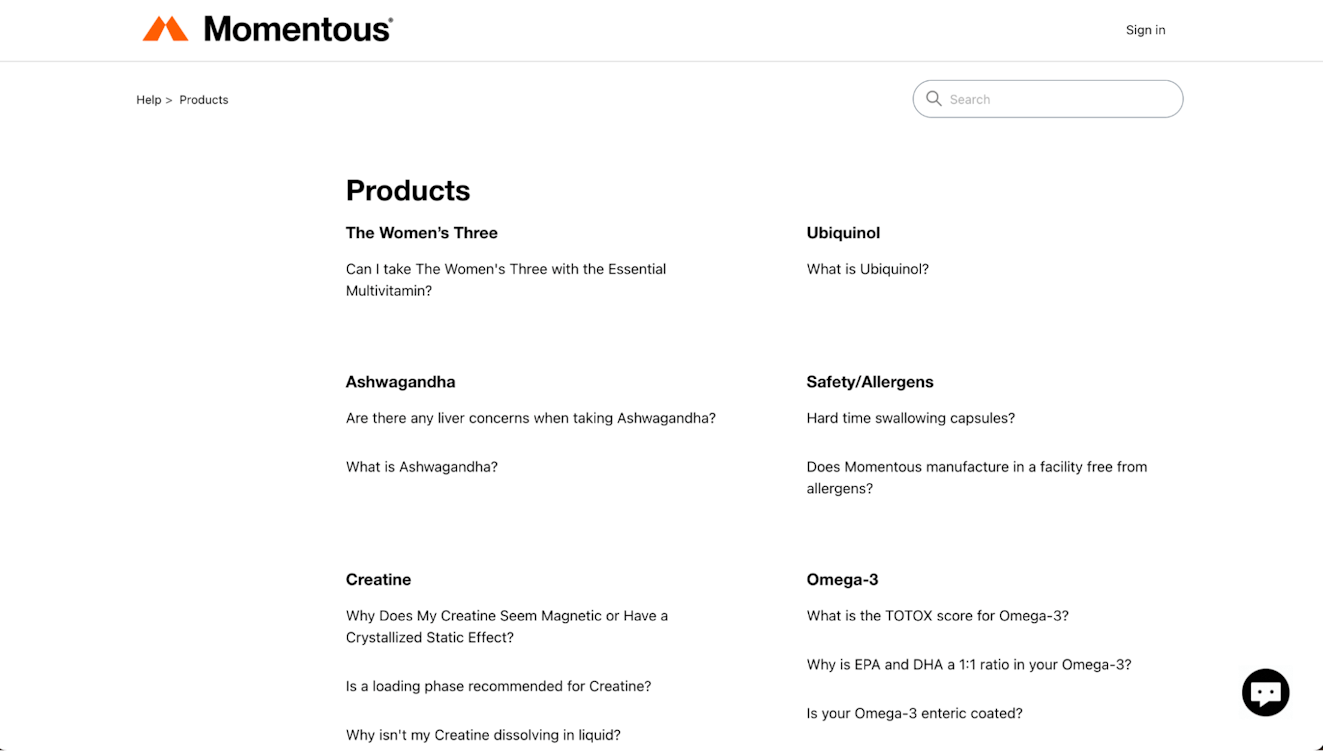Viewport: 1323px width, 751px height.
Task: Type in the Search field
Action: (1060, 99)
